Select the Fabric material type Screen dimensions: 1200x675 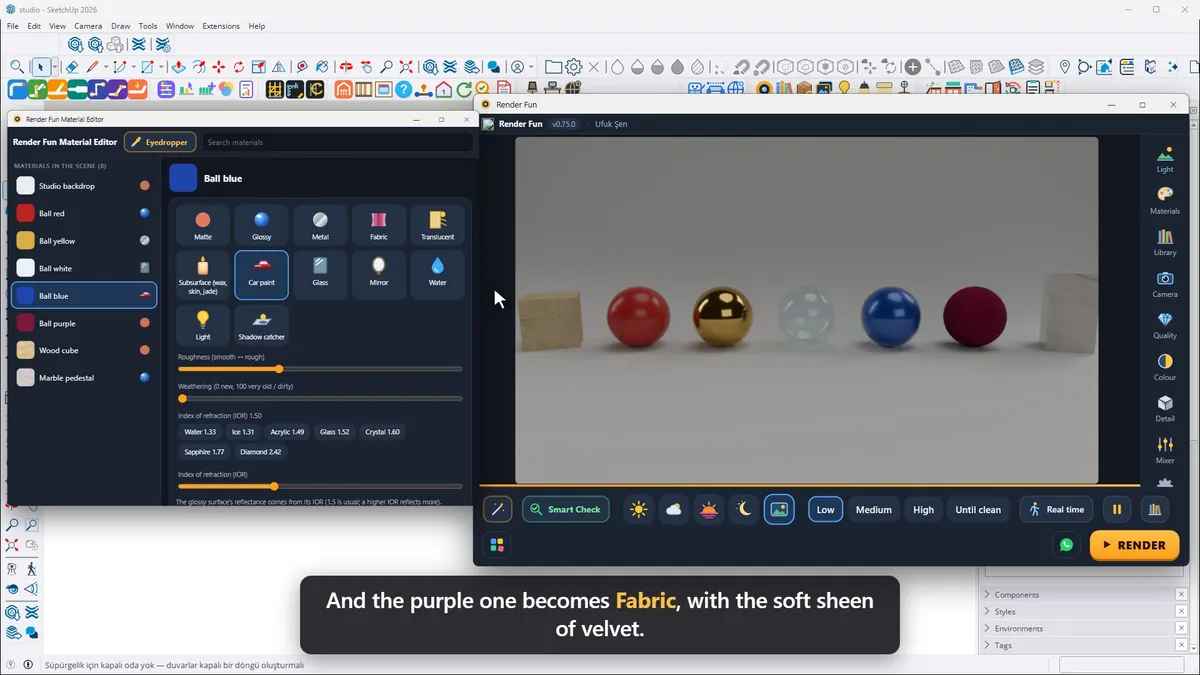tap(378, 225)
